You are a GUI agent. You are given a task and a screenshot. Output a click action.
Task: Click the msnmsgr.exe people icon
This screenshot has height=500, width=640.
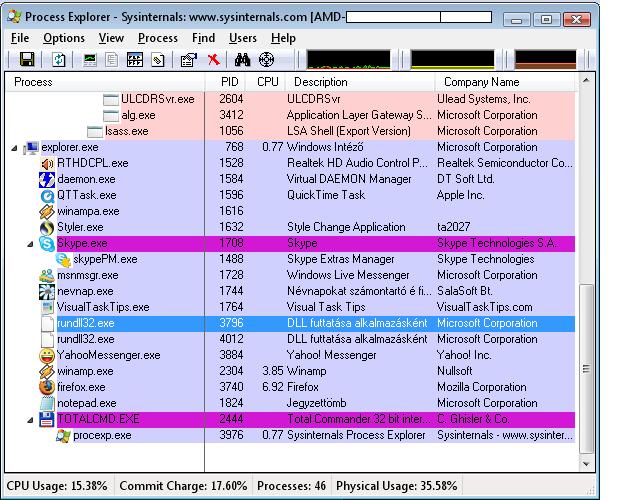(x=47, y=276)
